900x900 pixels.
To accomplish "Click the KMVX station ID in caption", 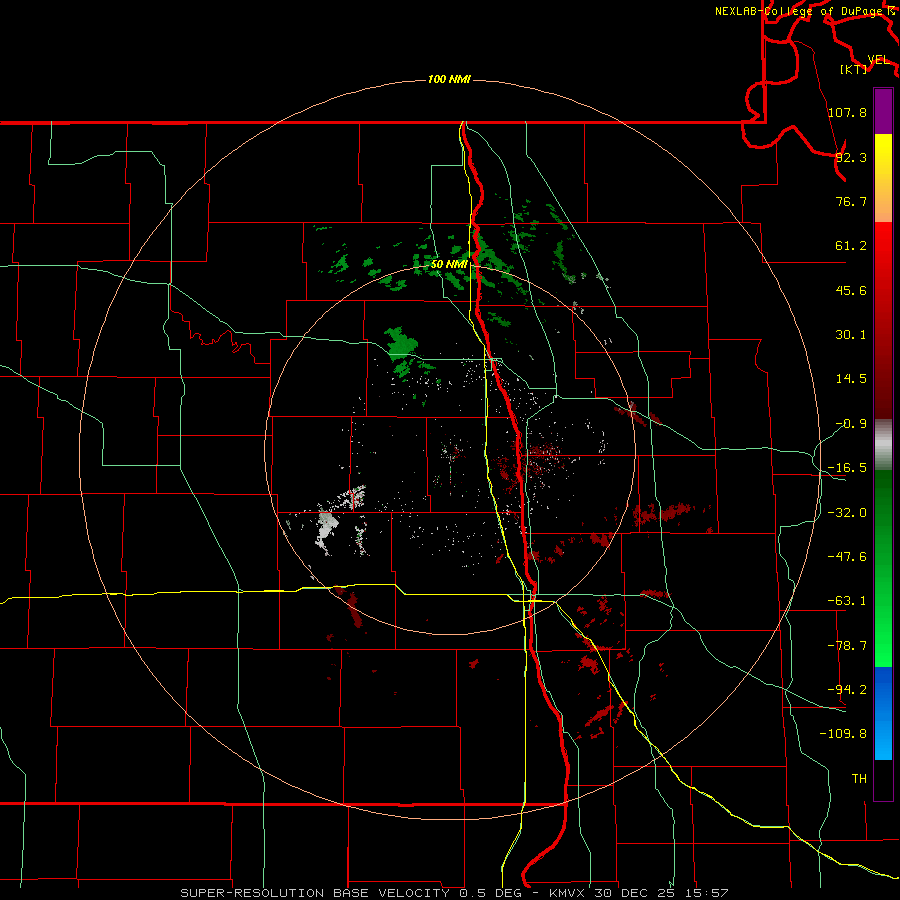I will coord(567,893).
